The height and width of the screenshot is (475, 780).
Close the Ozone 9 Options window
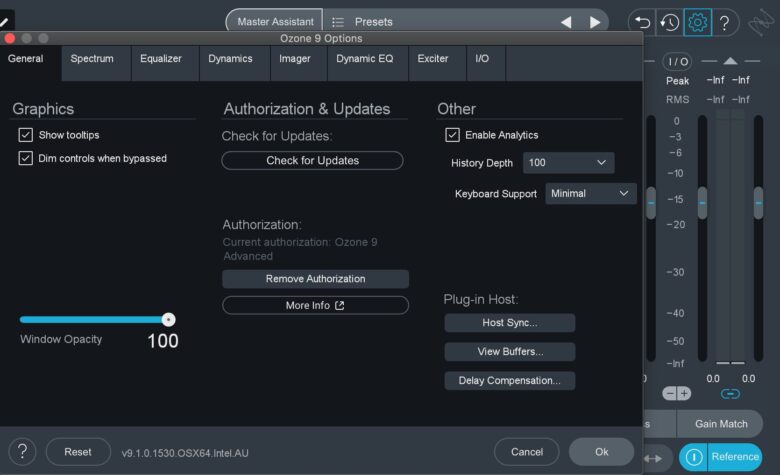pos(9,38)
